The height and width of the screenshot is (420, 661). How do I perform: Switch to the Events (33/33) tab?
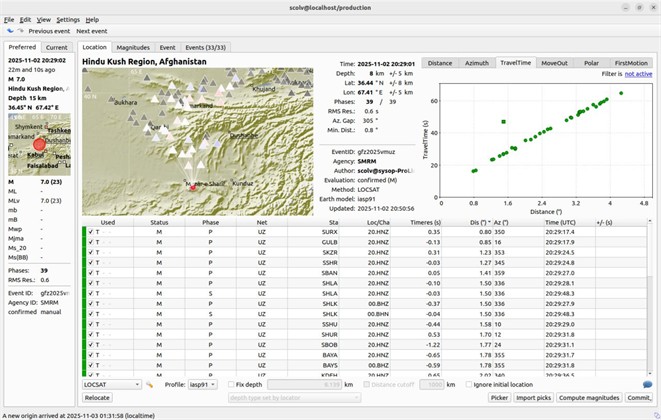206,48
